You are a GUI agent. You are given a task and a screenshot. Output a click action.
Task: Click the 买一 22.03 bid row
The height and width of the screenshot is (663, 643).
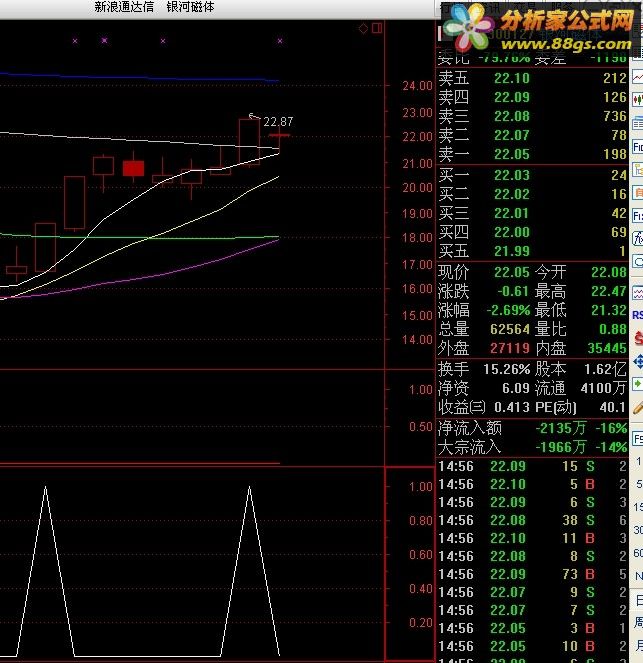(x=532, y=175)
